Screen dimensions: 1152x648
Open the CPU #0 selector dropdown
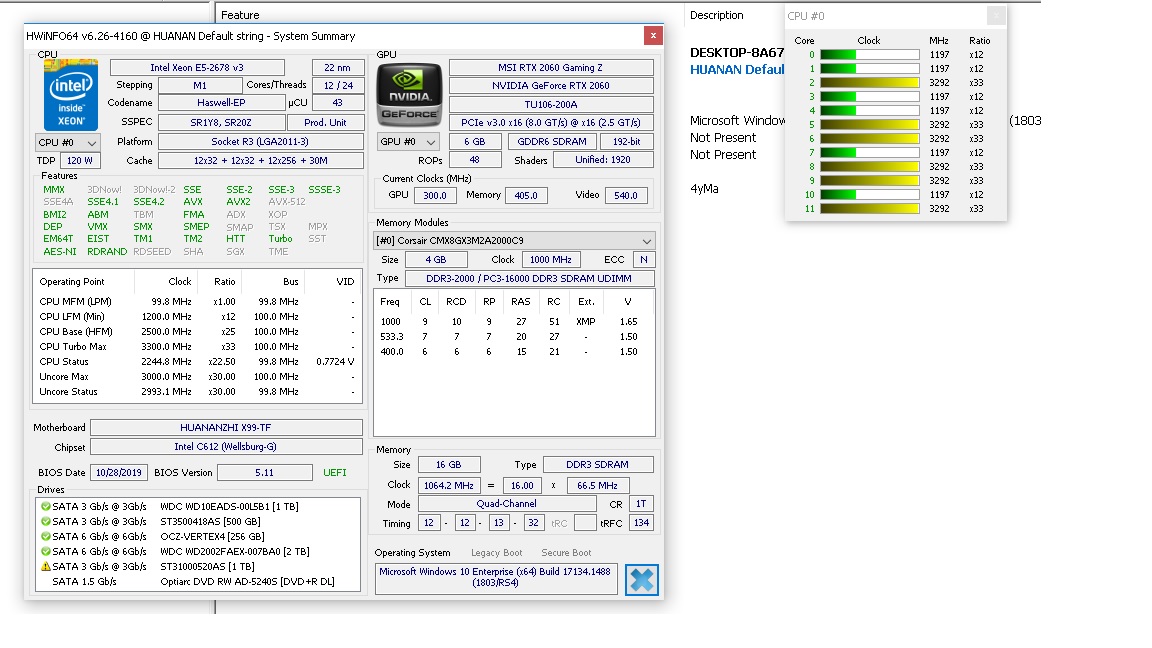tap(67, 143)
